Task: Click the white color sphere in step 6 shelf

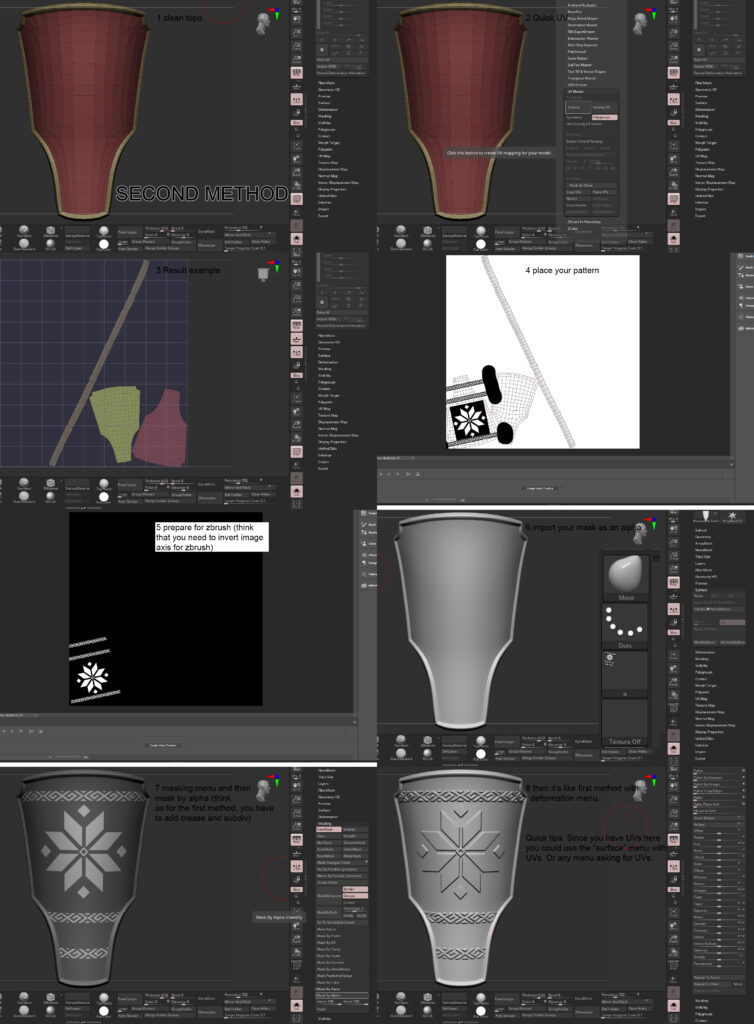Action: coord(481,754)
